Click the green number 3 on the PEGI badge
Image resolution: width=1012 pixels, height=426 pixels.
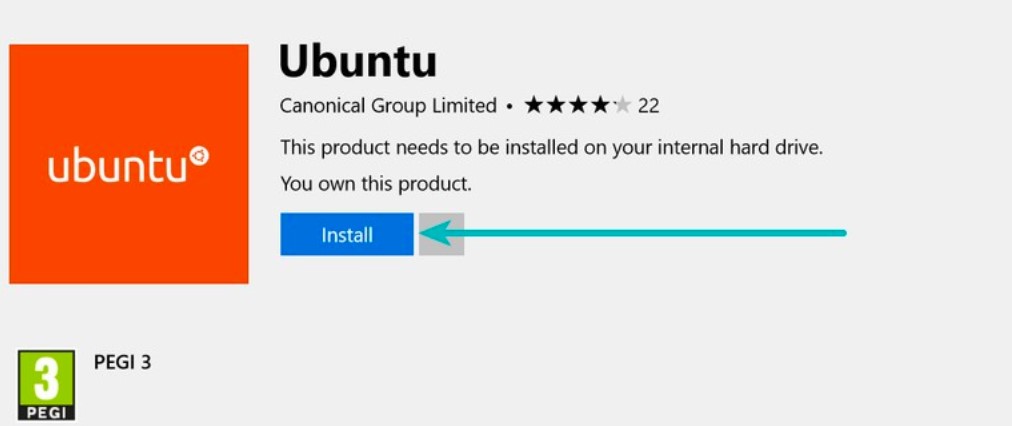[x=46, y=379]
